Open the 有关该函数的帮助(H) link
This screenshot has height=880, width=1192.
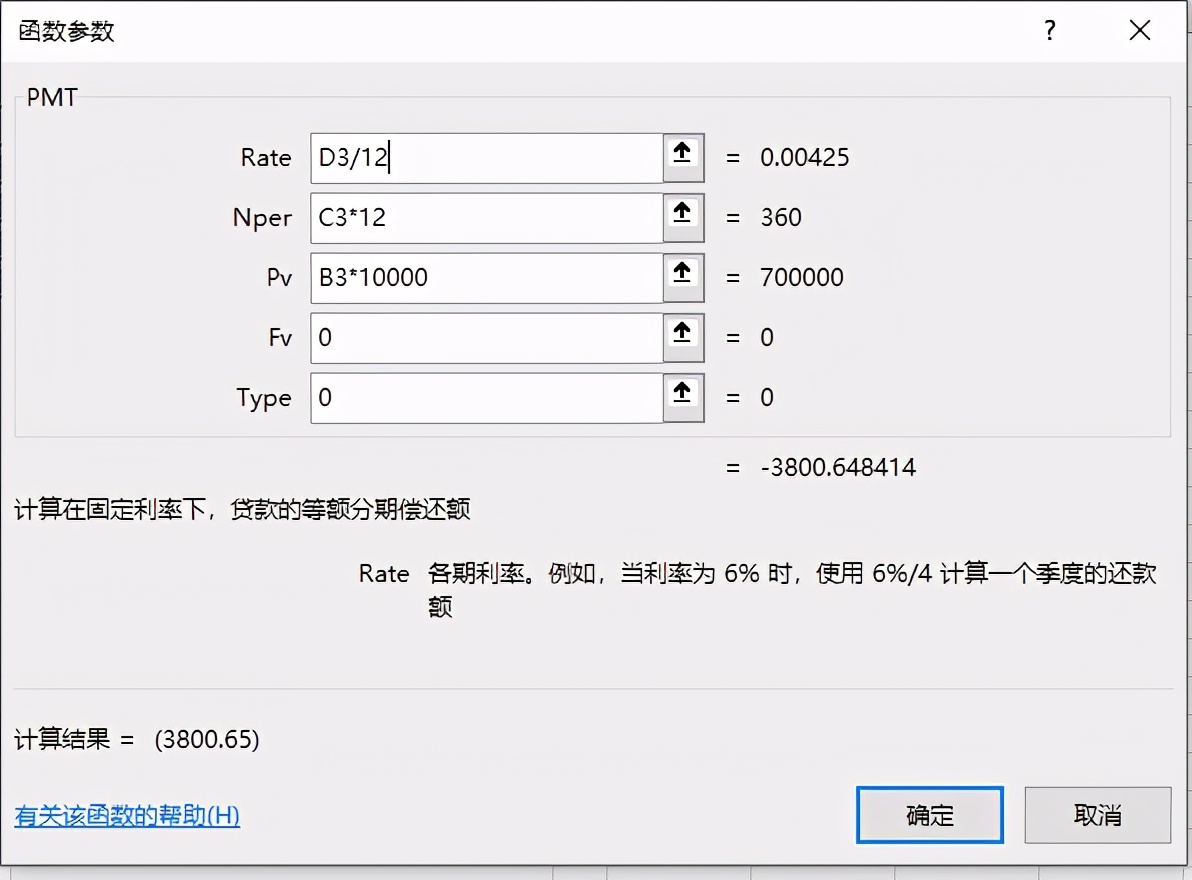pos(127,815)
